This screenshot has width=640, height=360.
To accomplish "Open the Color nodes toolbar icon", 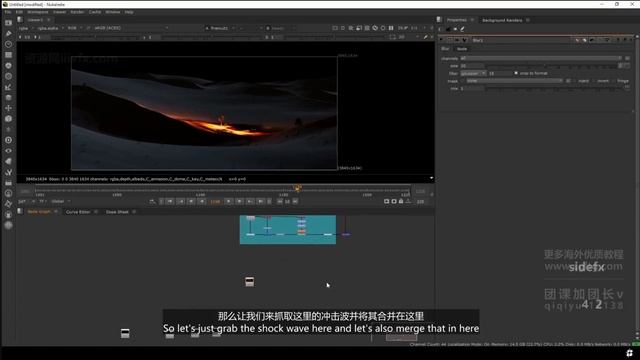I will pyautogui.click(x=8, y=65).
